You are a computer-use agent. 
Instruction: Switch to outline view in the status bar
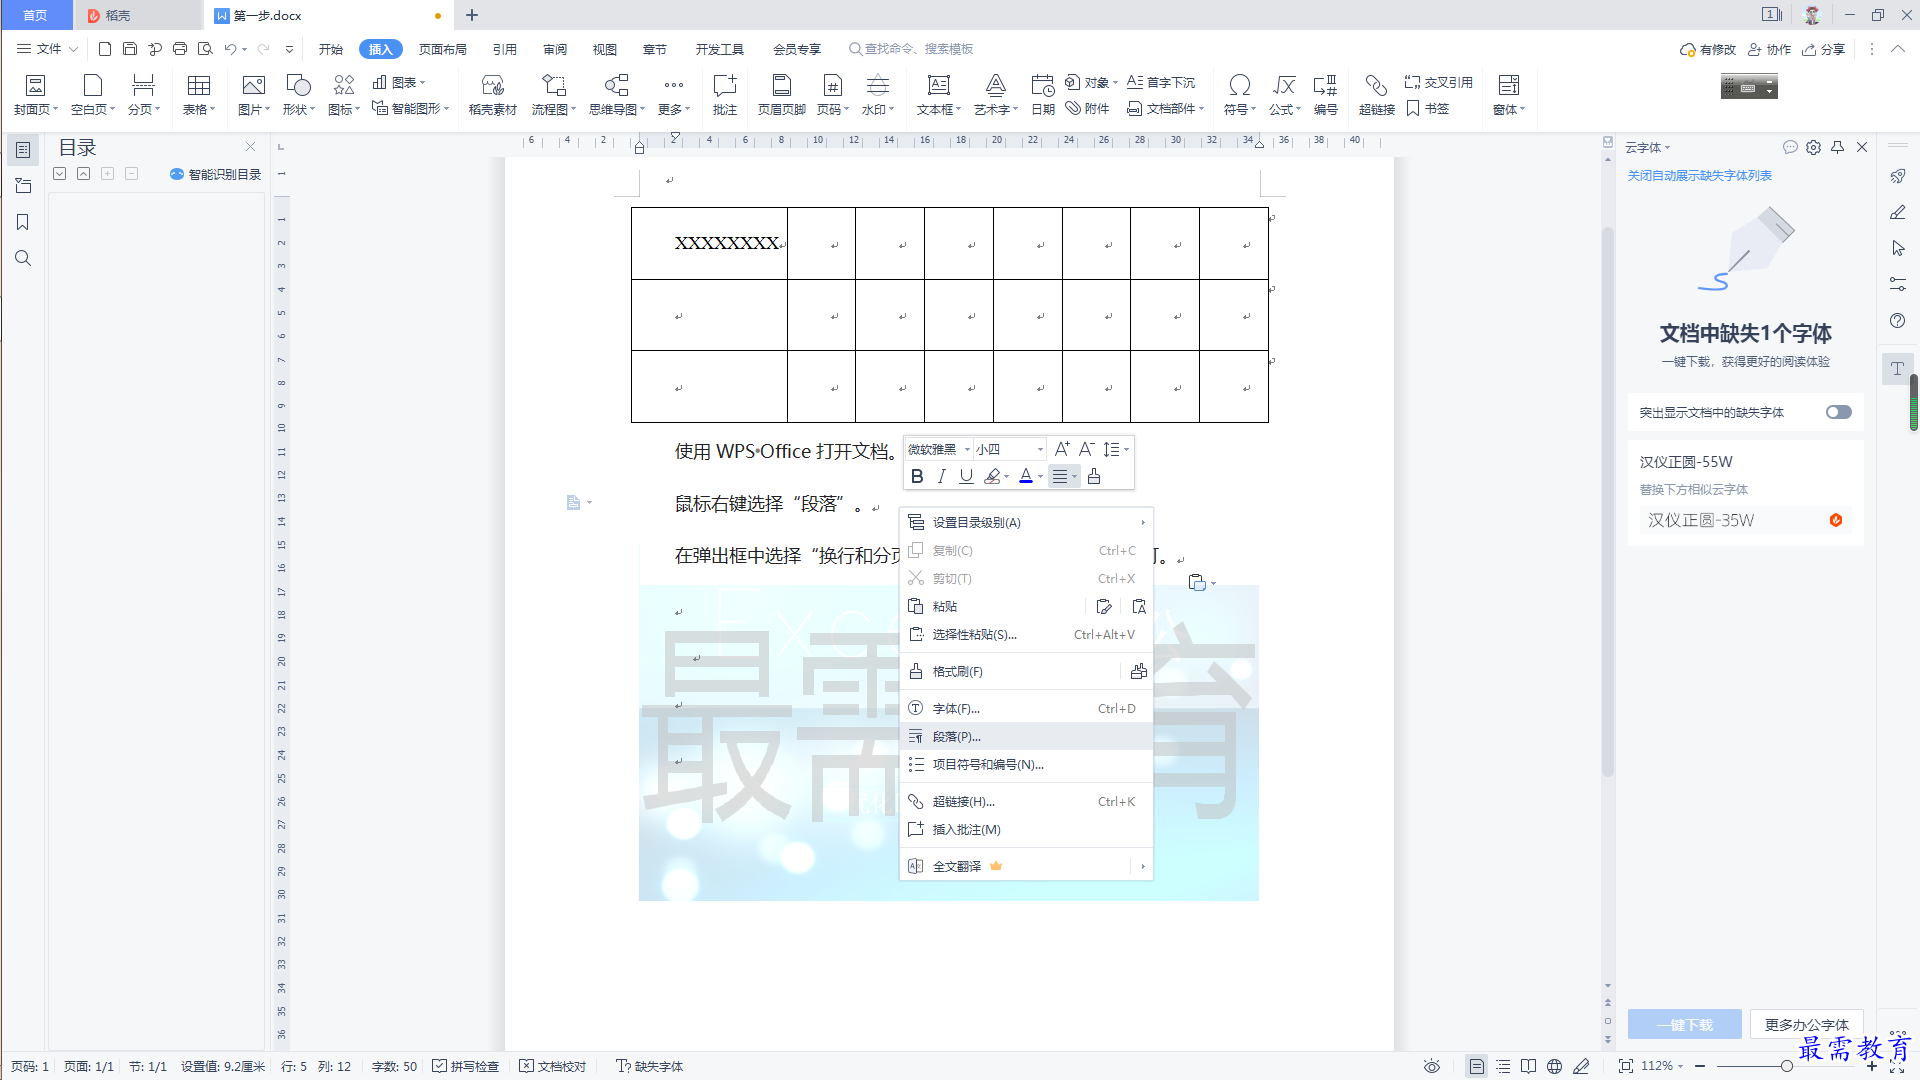pos(1503,1066)
